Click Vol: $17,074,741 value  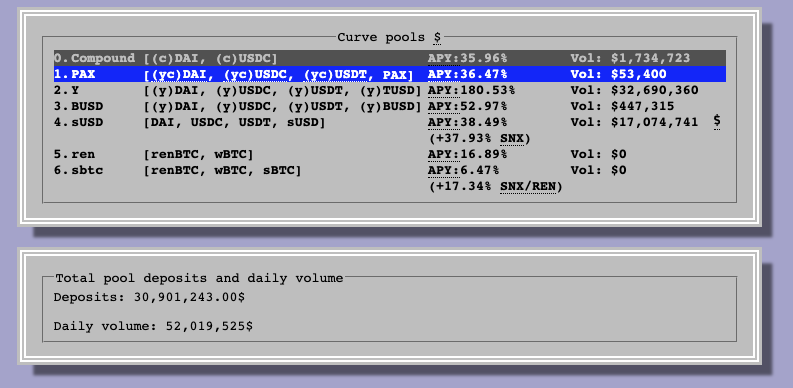[x=634, y=123]
